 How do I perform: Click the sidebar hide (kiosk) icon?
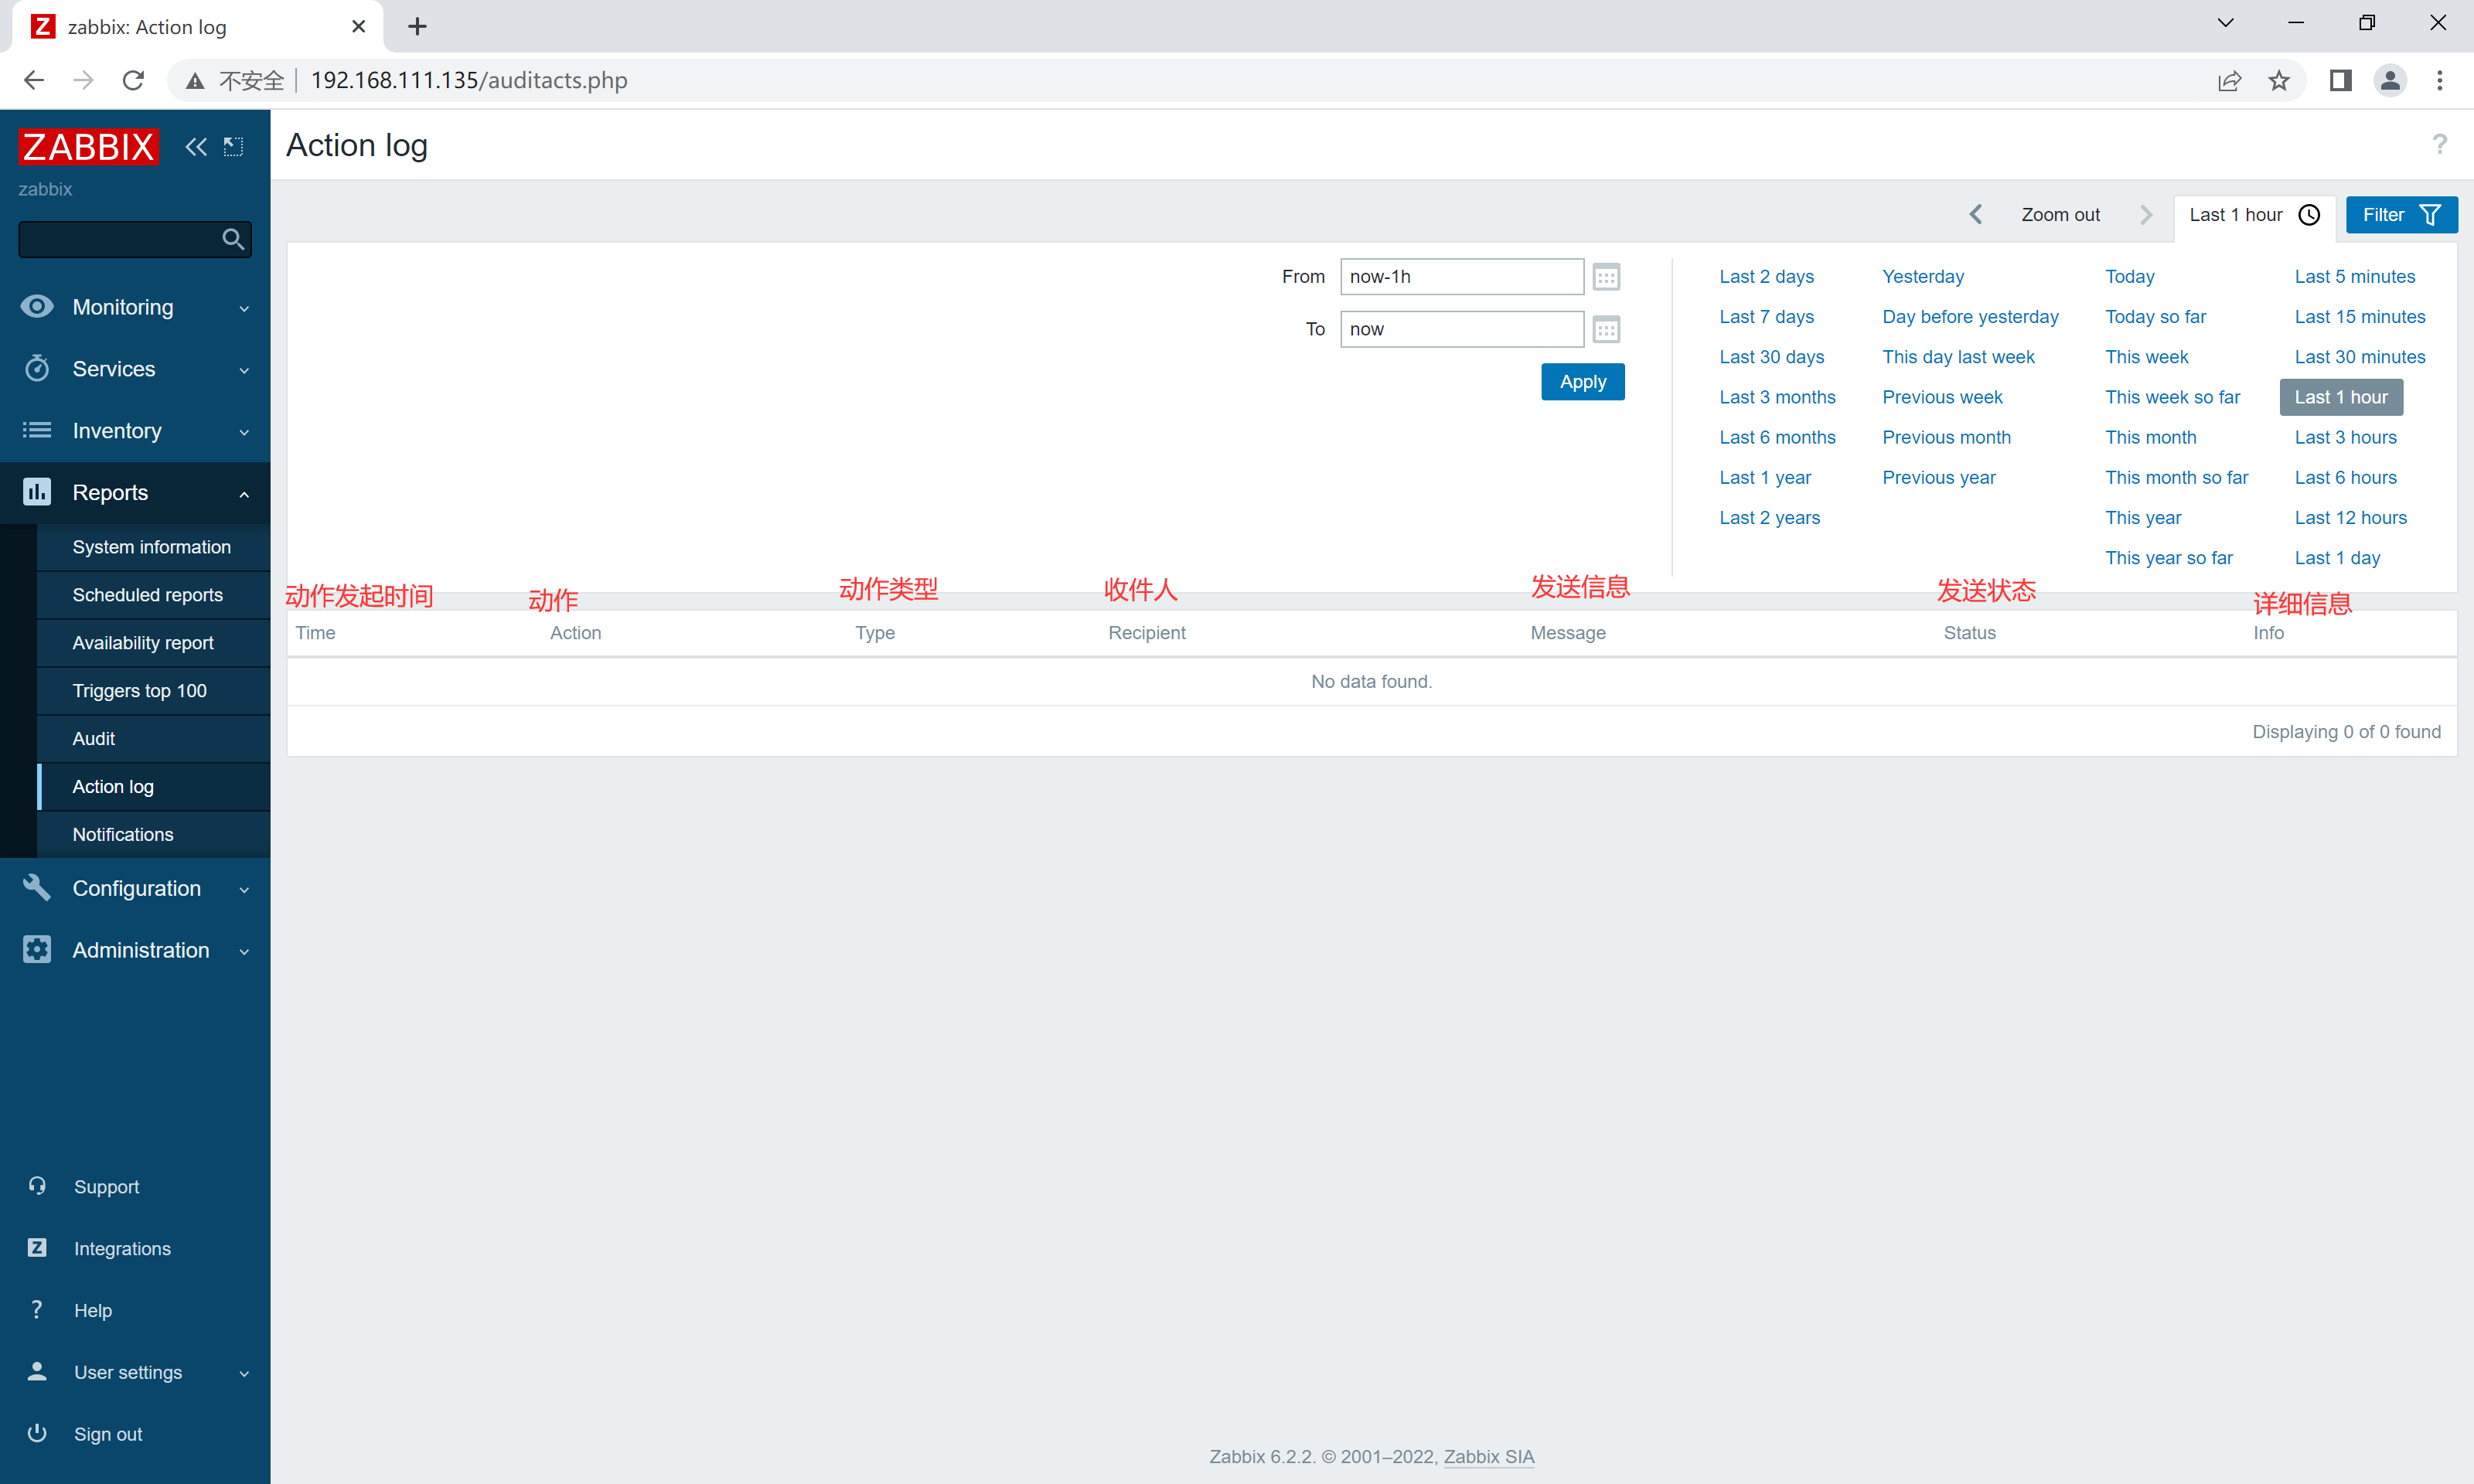[x=233, y=147]
